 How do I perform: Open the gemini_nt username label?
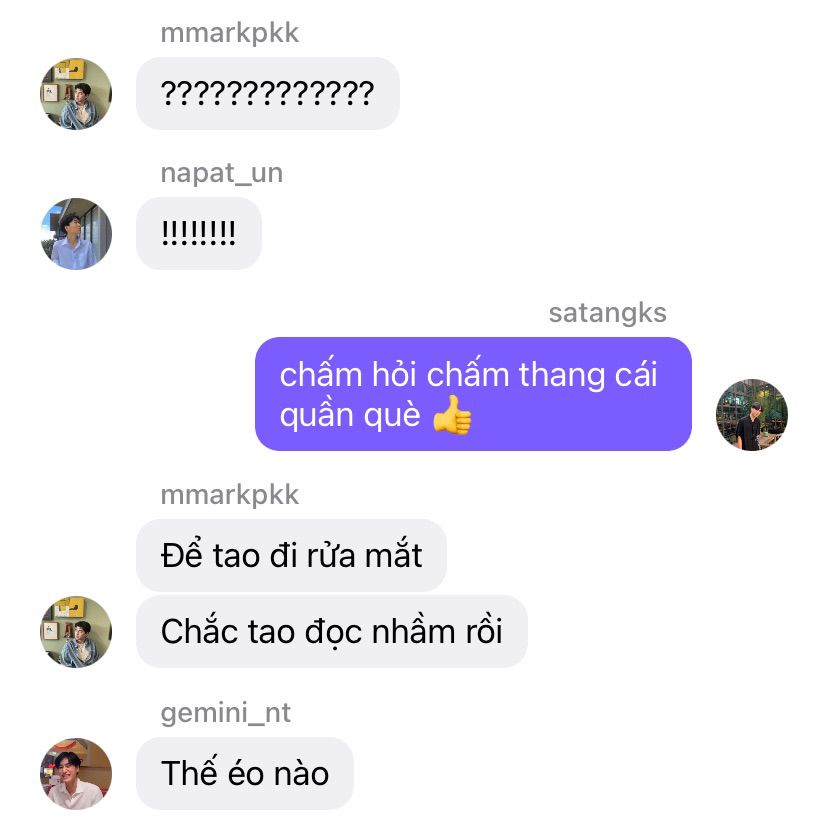tap(225, 713)
